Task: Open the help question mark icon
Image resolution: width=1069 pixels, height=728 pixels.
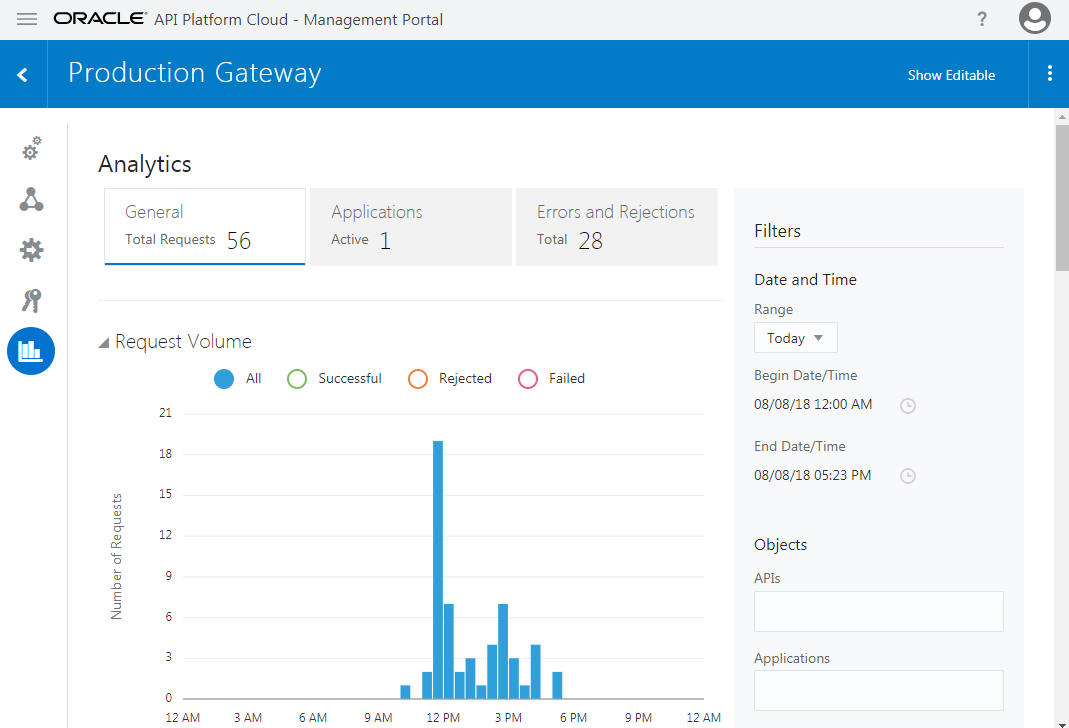Action: pos(982,19)
